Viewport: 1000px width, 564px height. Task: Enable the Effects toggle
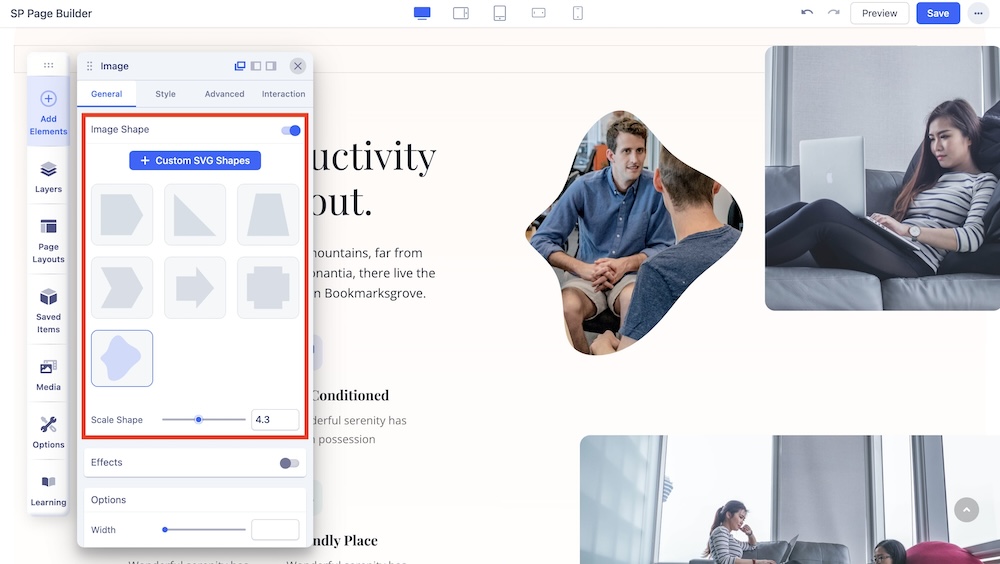pos(289,463)
